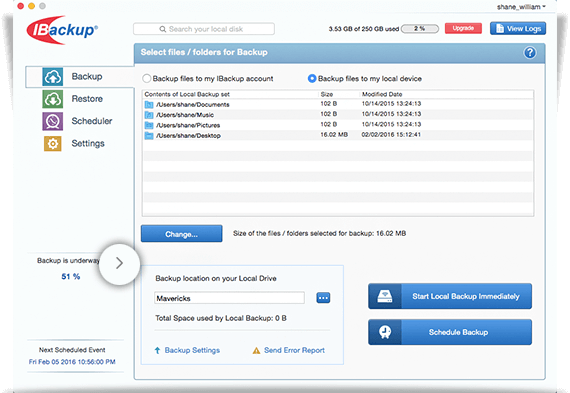Click the folder icon beside /Users/shane/Documents
Screen dimensions: 570x393
coord(149,105)
